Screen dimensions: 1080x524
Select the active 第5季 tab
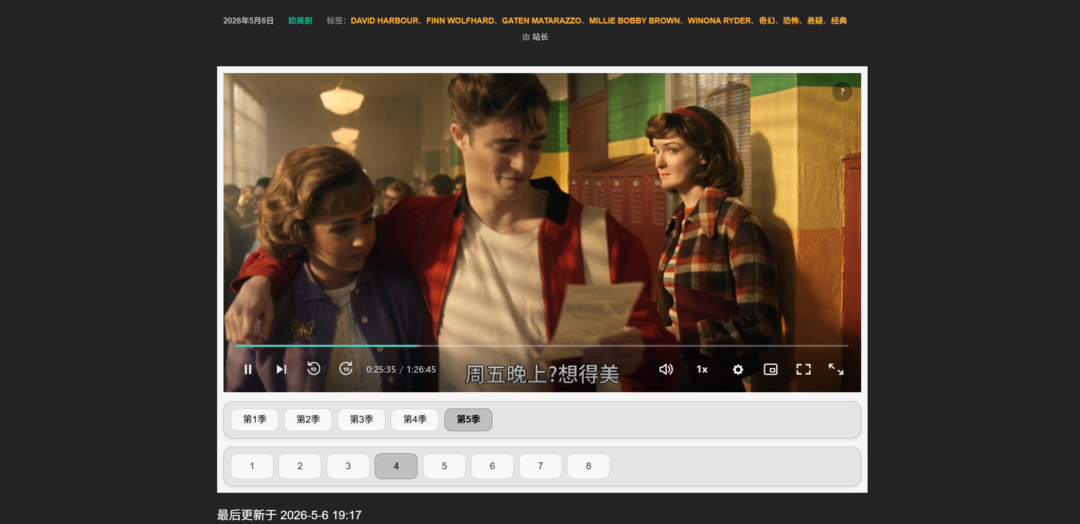468,419
